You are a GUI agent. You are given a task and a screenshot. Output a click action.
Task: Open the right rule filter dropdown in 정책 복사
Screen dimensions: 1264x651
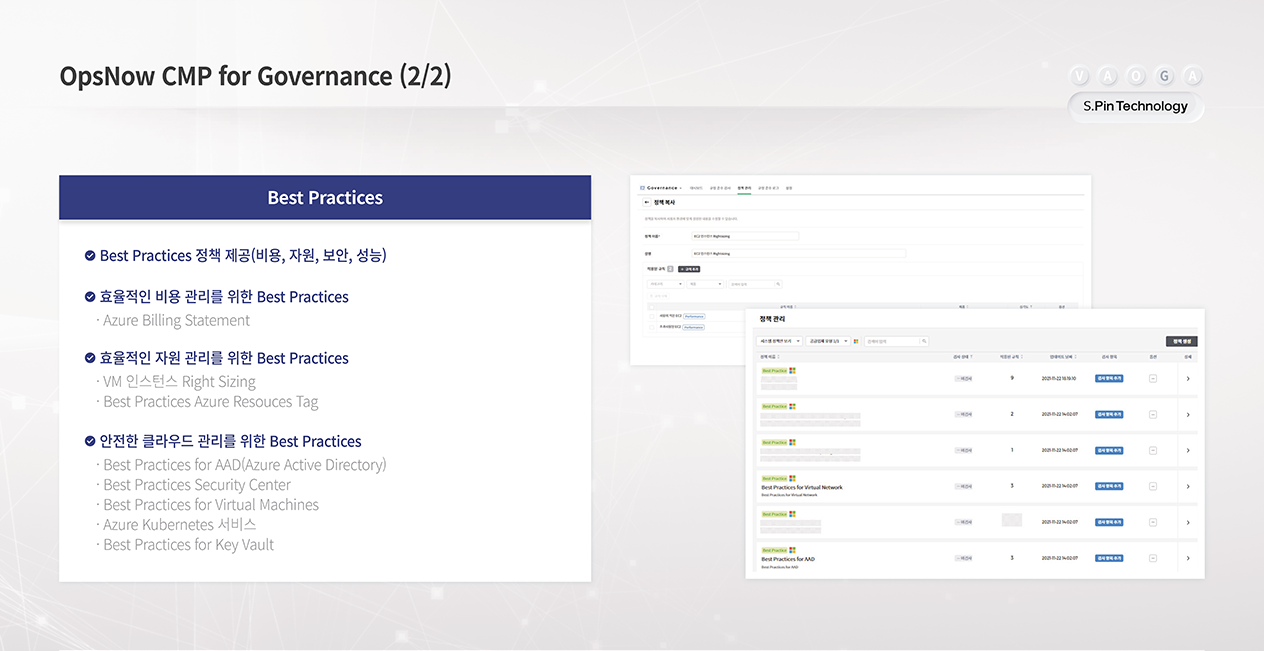[x=704, y=284]
